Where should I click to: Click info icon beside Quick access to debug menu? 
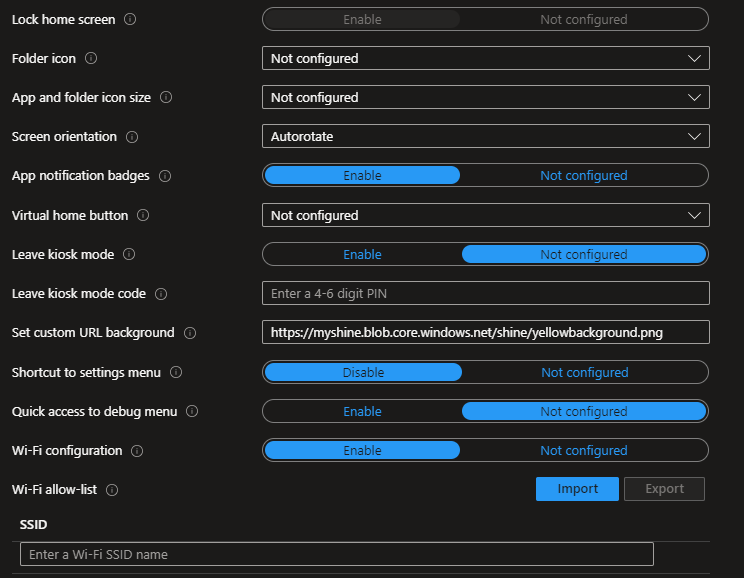(x=192, y=411)
